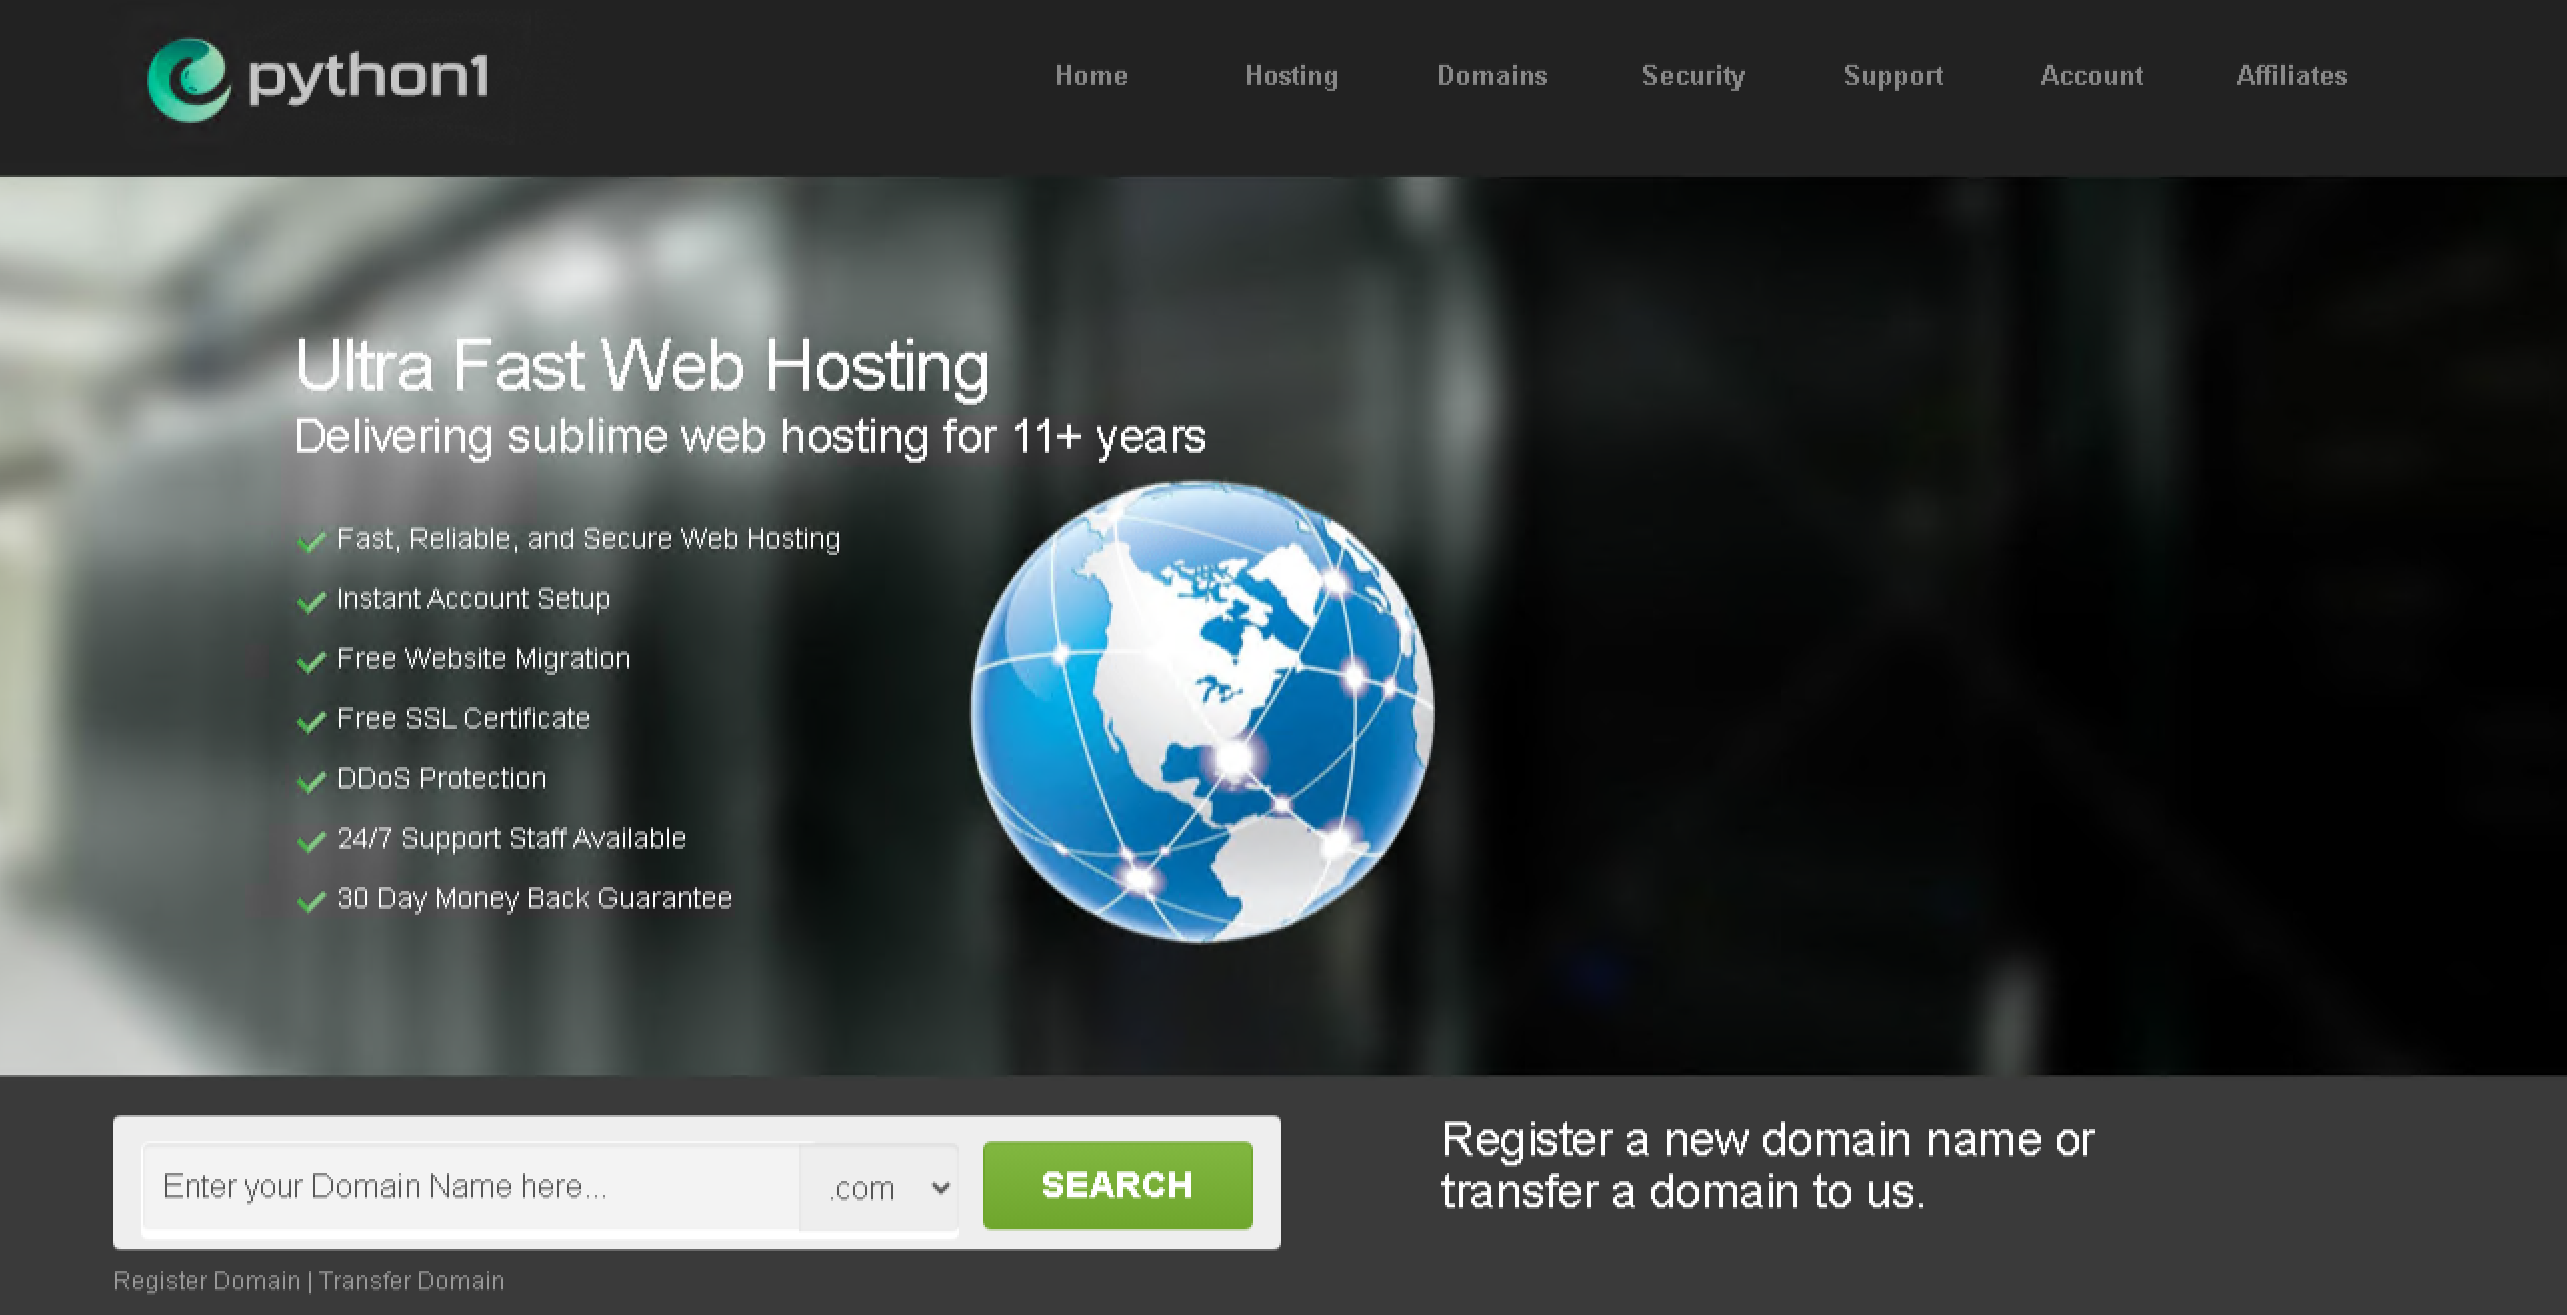Open the .com domain extension dropdown

point(880,1187)
